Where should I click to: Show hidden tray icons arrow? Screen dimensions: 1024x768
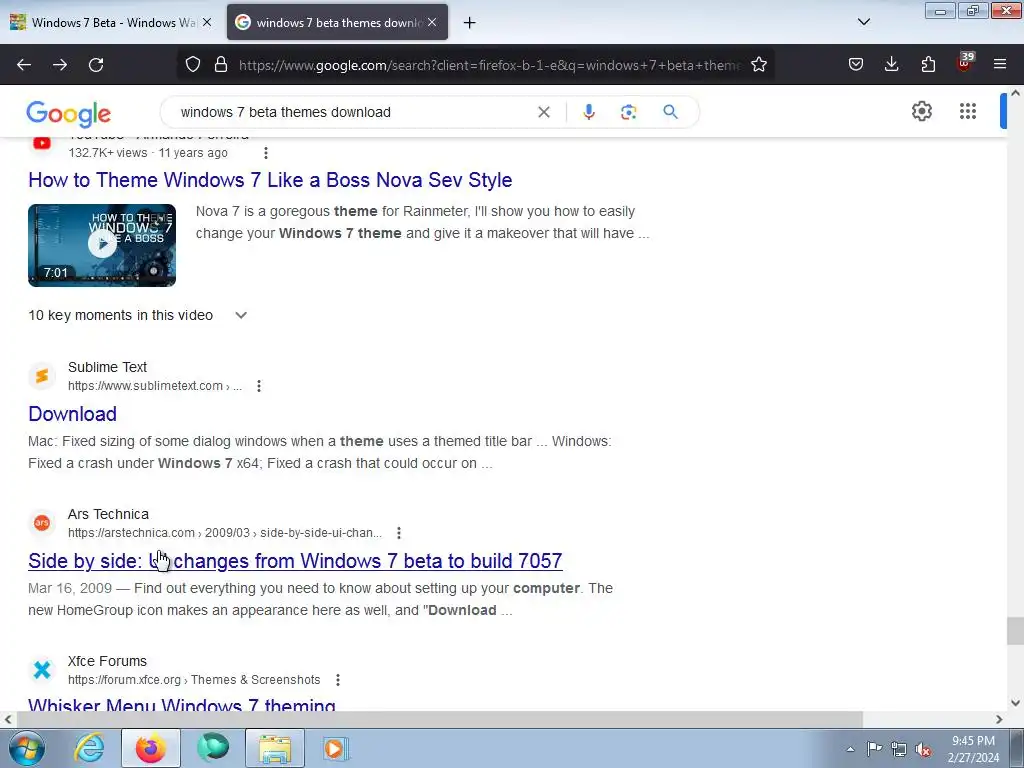tap(850, 749)
